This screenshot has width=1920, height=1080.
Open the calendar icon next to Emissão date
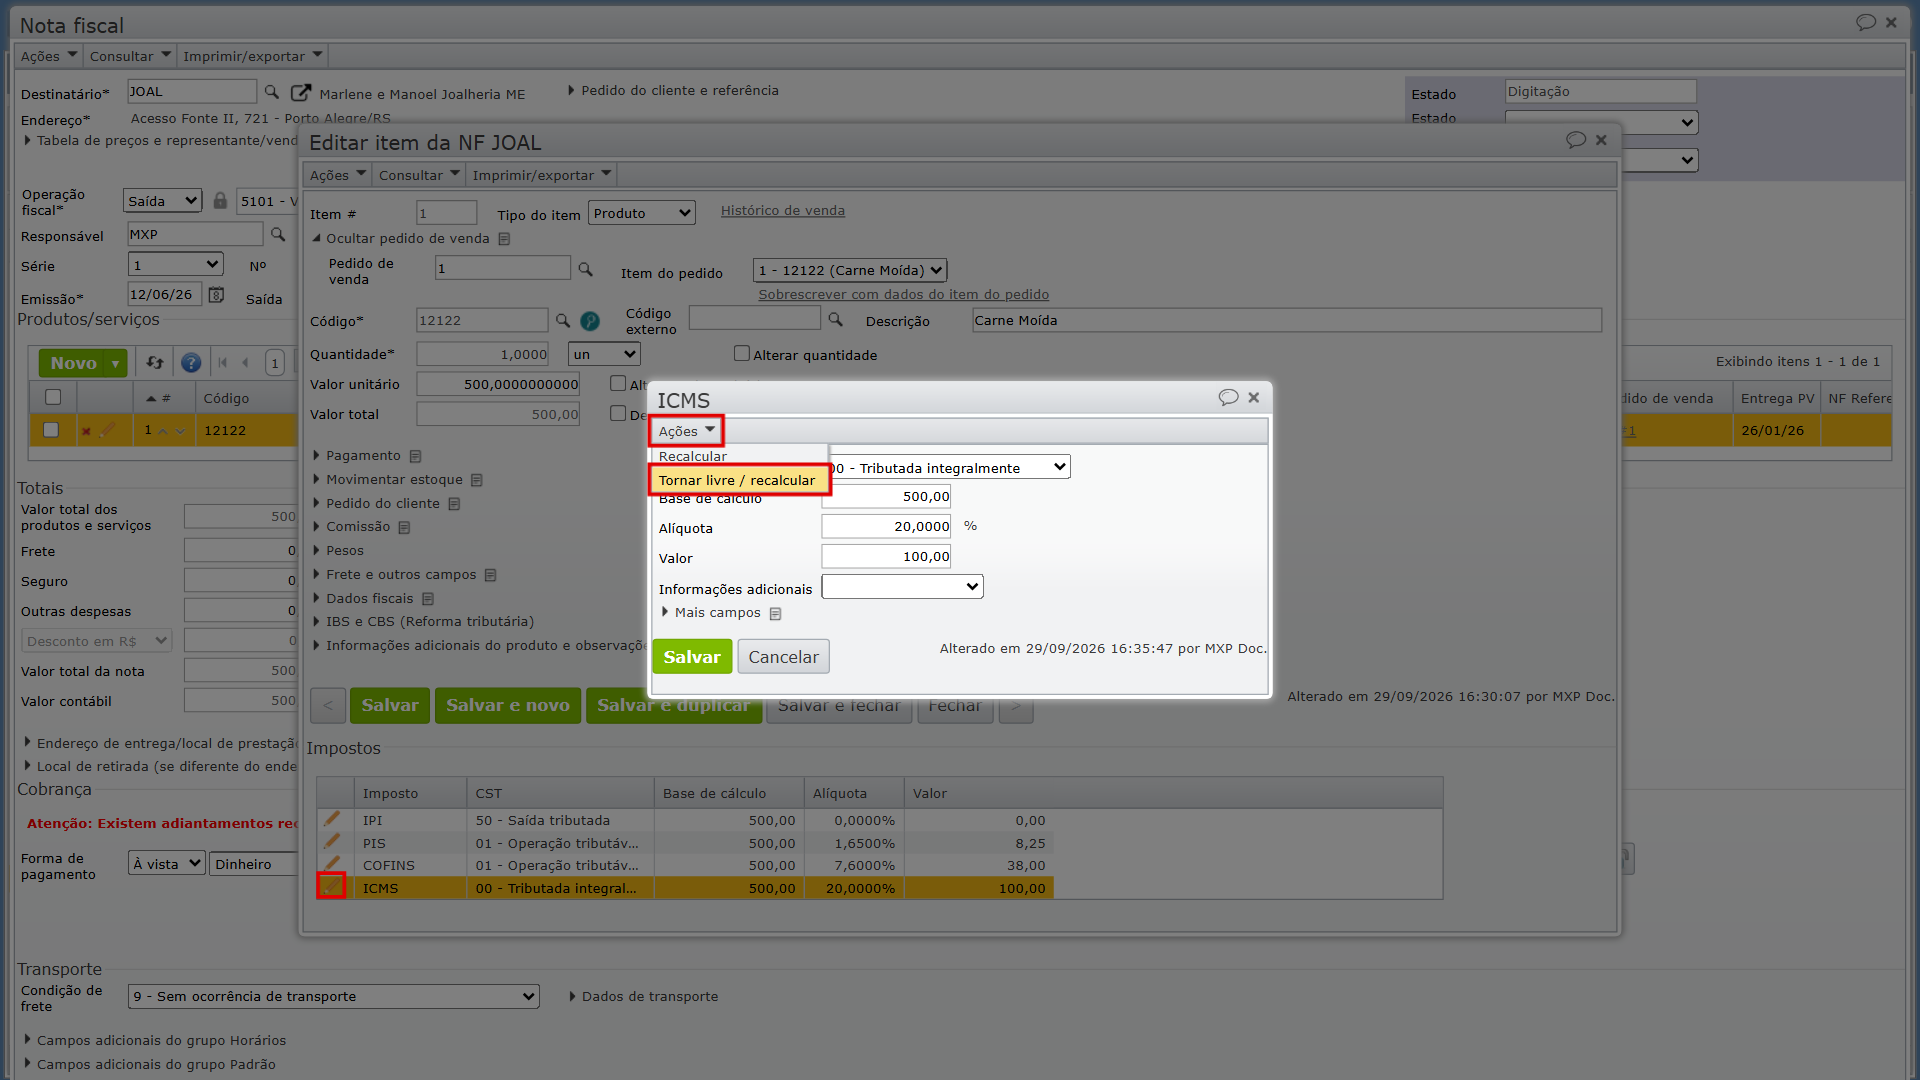(x=216, y=295)
